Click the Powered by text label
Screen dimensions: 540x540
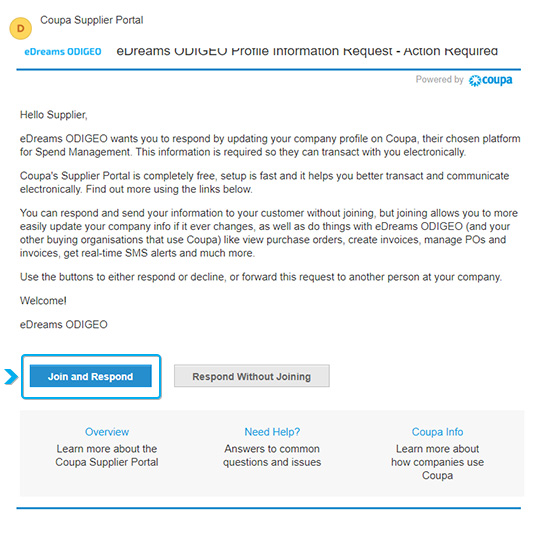[439, 80]
